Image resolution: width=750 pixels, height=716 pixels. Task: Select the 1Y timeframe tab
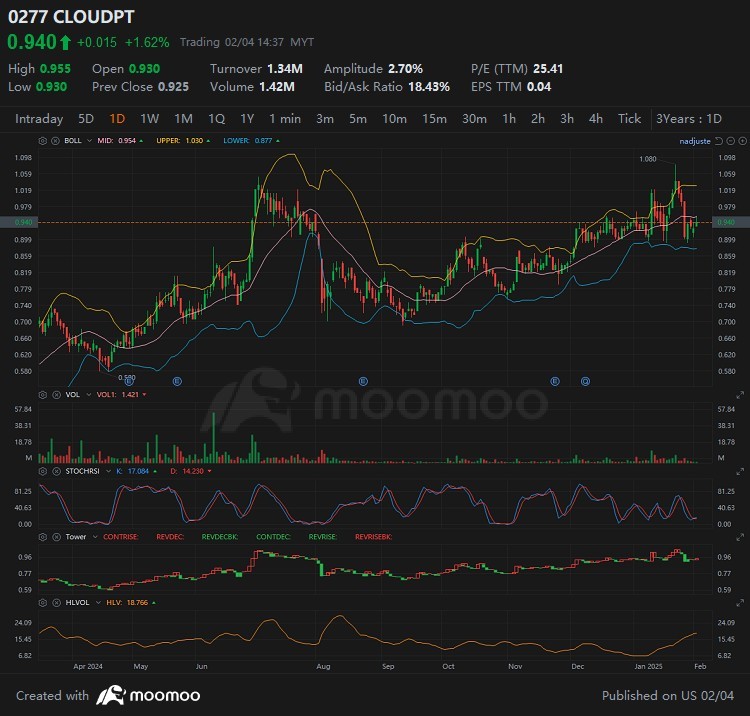(x=247, y=119)
